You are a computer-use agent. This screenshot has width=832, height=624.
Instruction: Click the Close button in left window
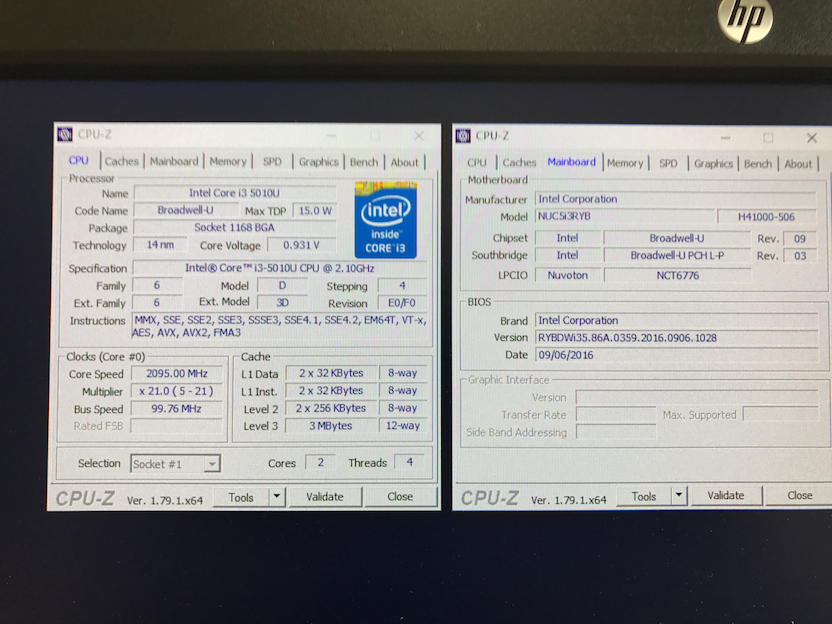tap(400, 497)
